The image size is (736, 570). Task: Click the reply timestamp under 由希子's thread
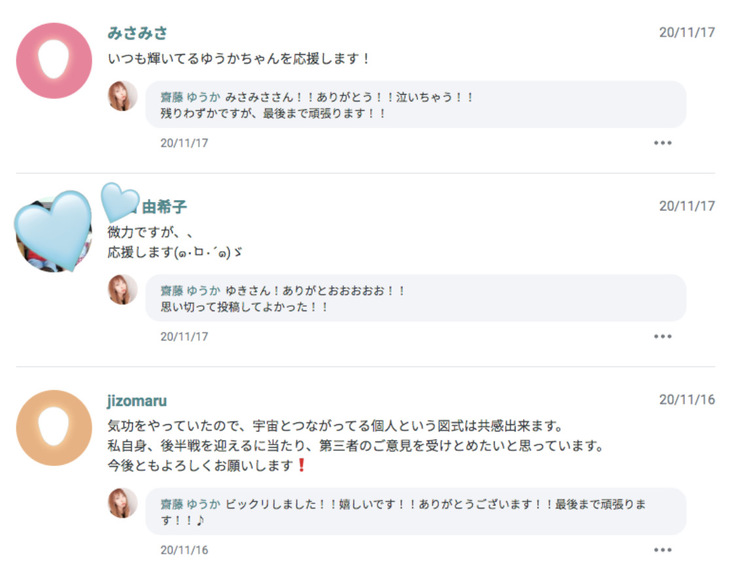pos(184,337)
